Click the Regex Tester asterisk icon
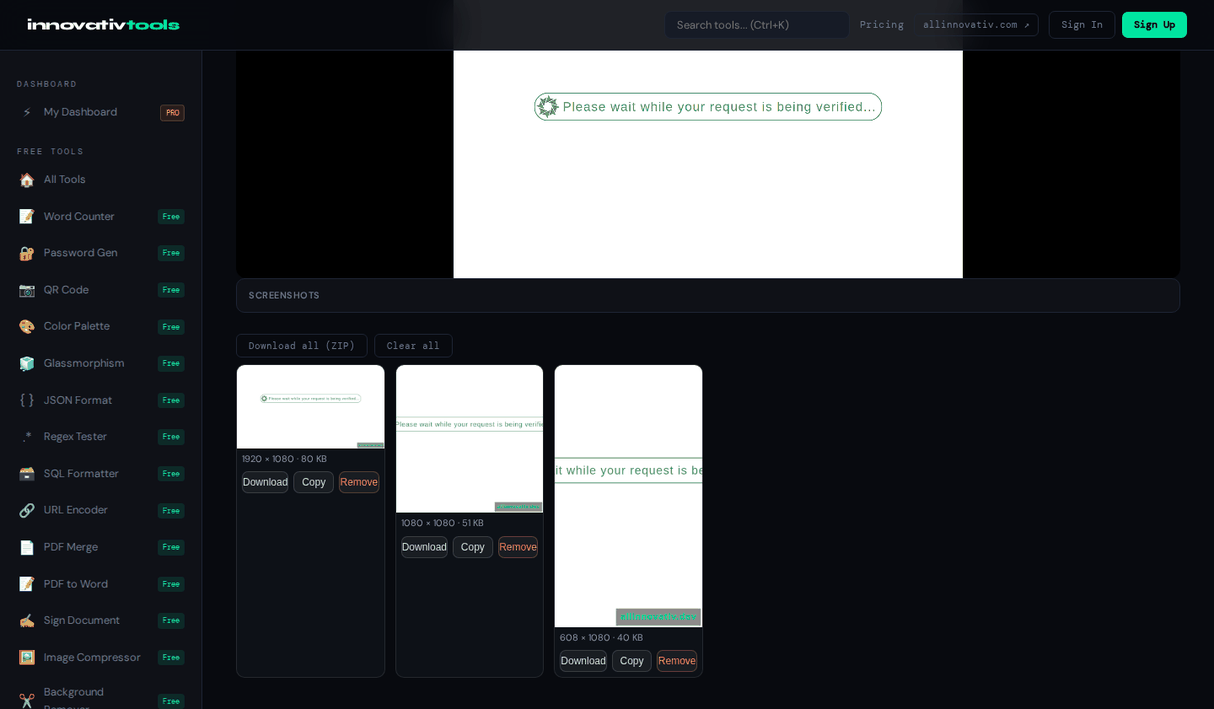 [27, 437]
